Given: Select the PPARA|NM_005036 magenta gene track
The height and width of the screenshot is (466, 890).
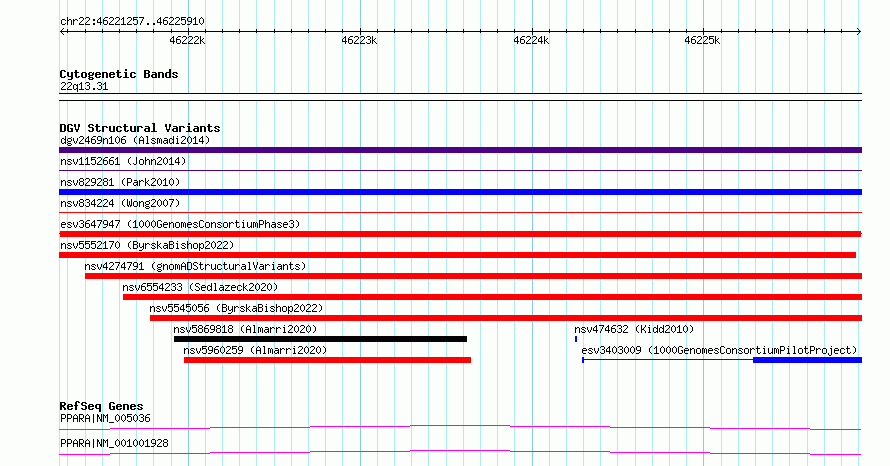Looking at the screenshot, I should pos(460,427).
